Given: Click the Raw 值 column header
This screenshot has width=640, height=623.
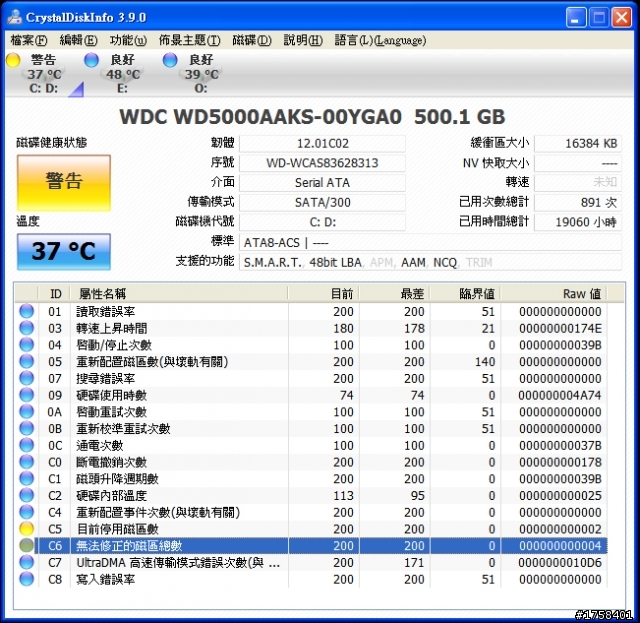Looking at the screenshot, I should pyautogui.click(x=554, y=294).
